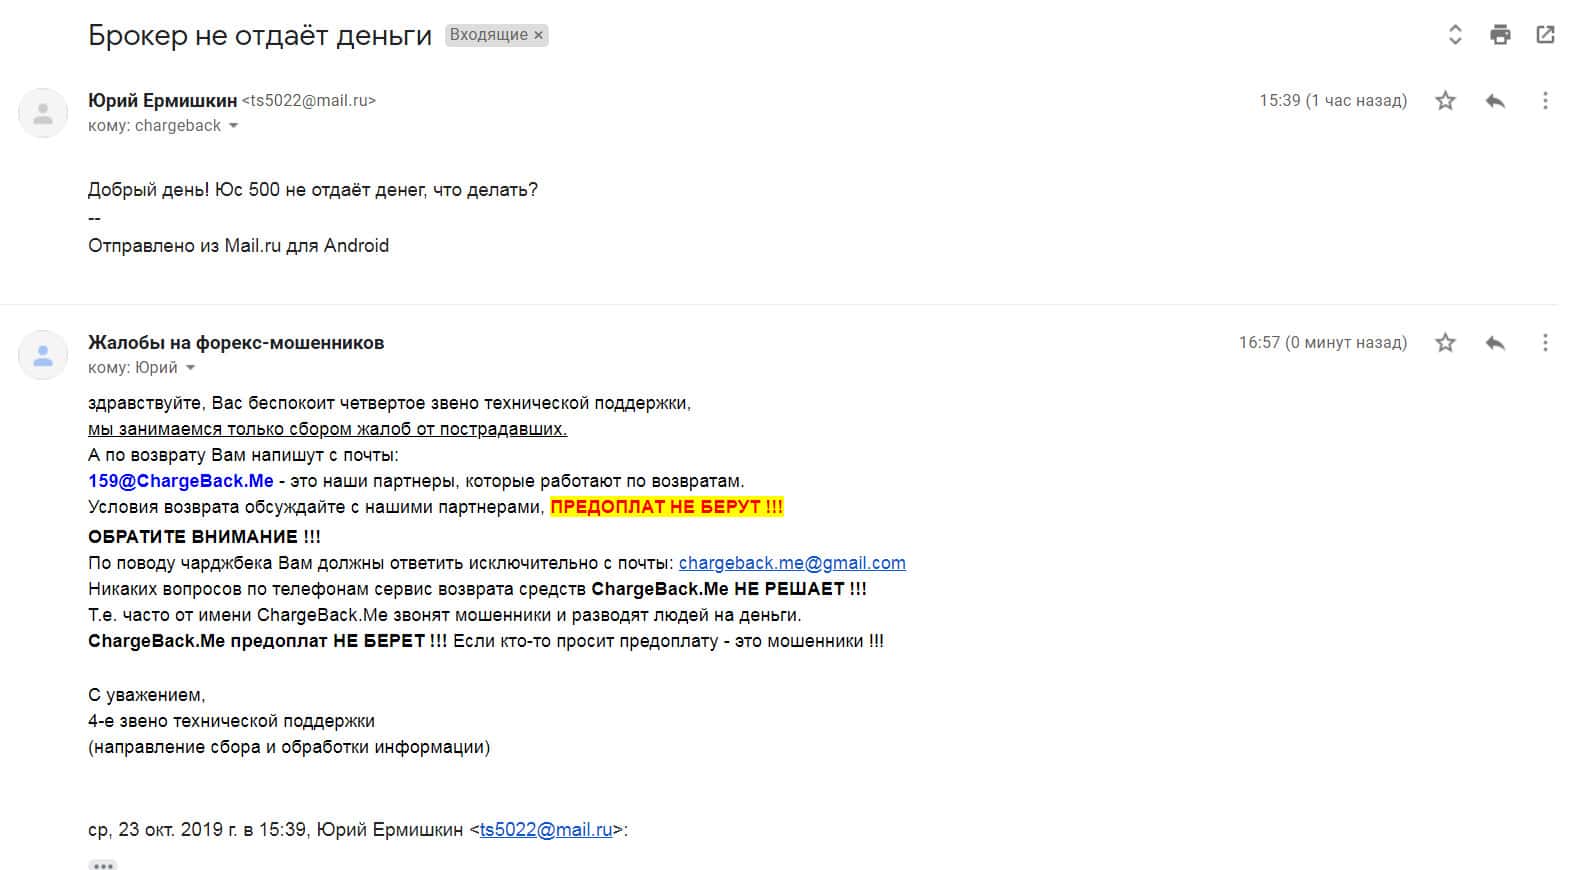
Task: Open more options for the 15:39 message
Action: pos(1545,101)
